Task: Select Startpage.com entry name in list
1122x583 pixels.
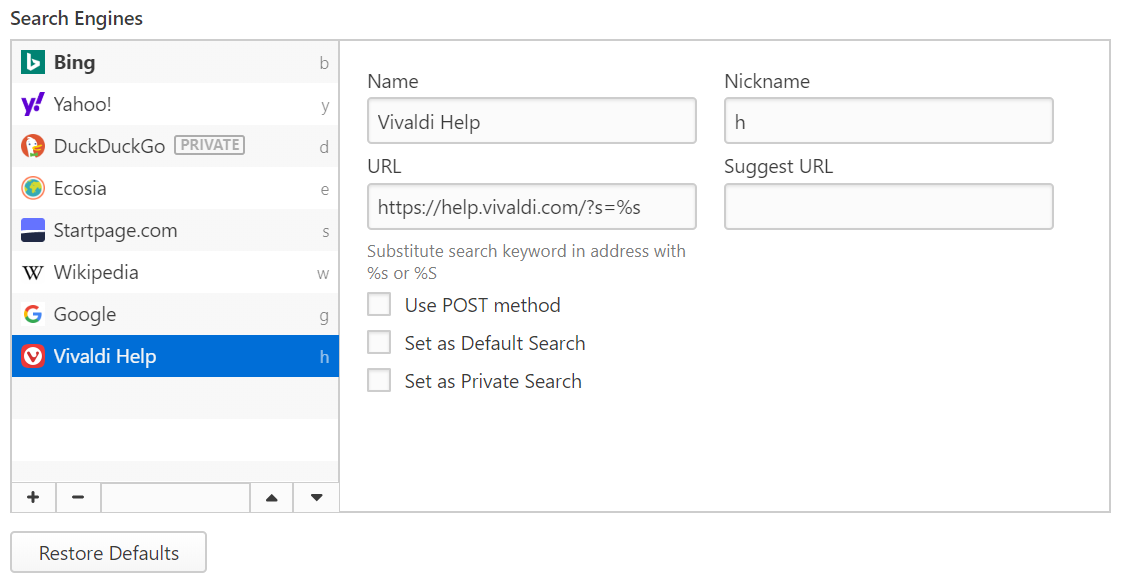Action: pyautogui.click(x=115, y=231)
